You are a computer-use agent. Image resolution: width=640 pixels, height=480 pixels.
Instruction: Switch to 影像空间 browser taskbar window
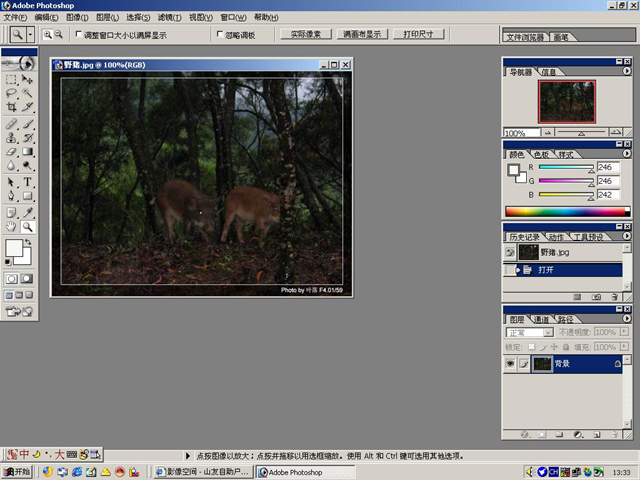tap(203, 472)
